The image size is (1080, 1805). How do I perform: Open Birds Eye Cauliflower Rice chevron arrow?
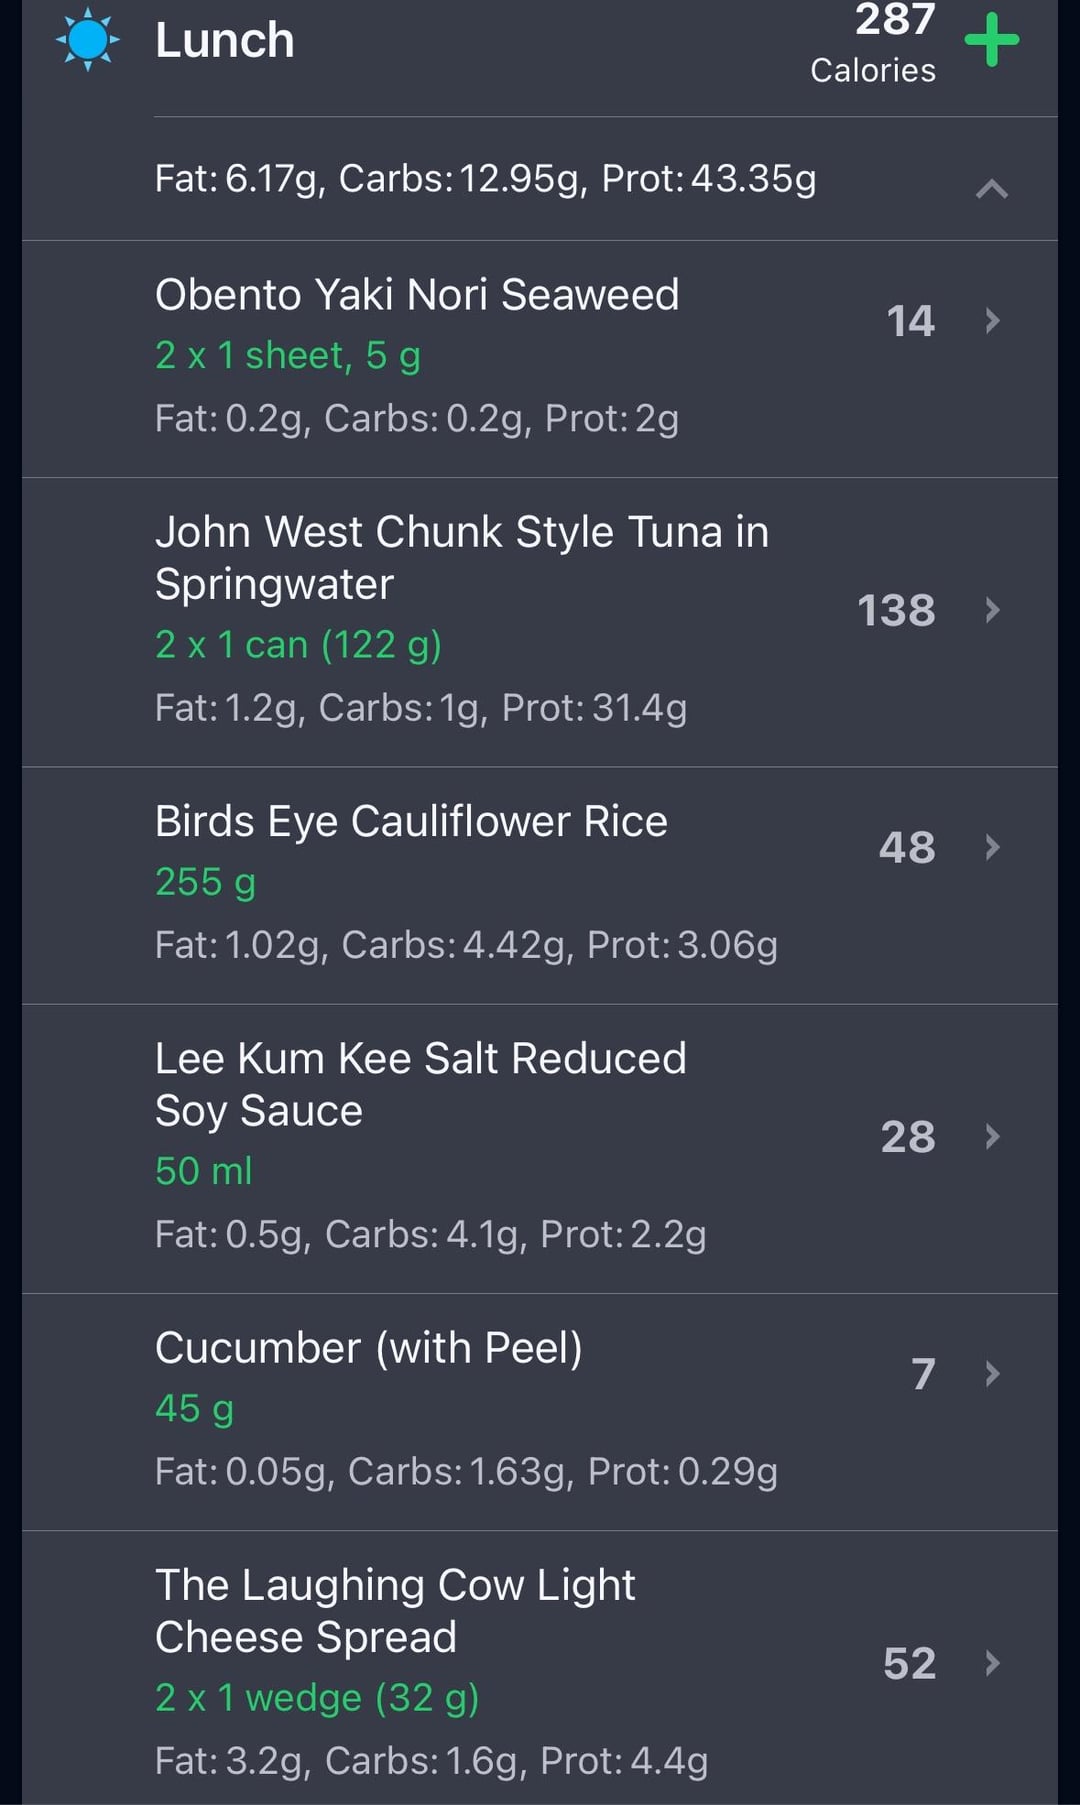[x=992, y=847]
